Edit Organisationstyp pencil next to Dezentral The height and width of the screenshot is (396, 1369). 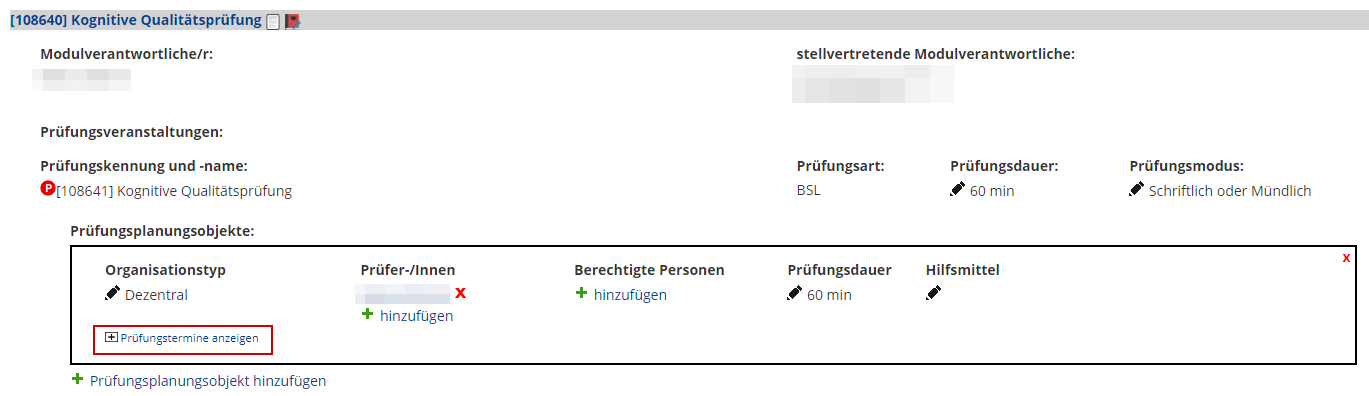click(112, 293)
